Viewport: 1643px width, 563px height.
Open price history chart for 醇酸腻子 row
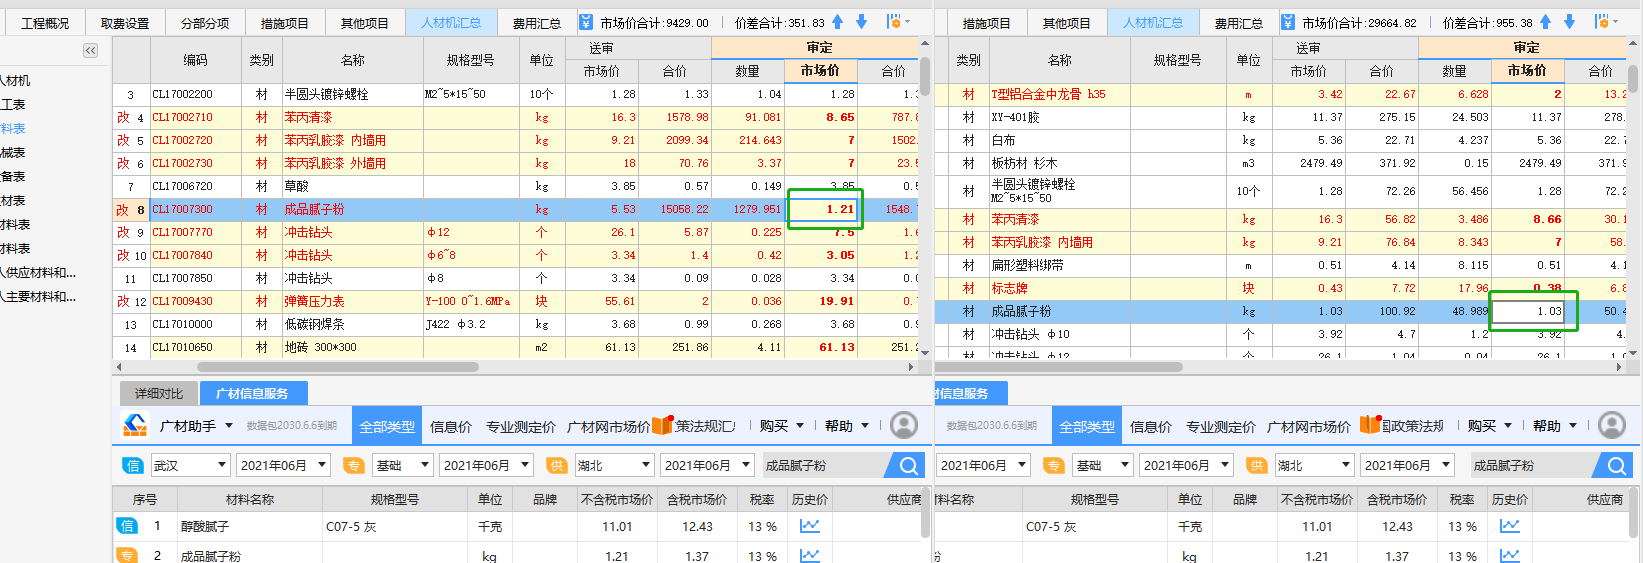809,526
